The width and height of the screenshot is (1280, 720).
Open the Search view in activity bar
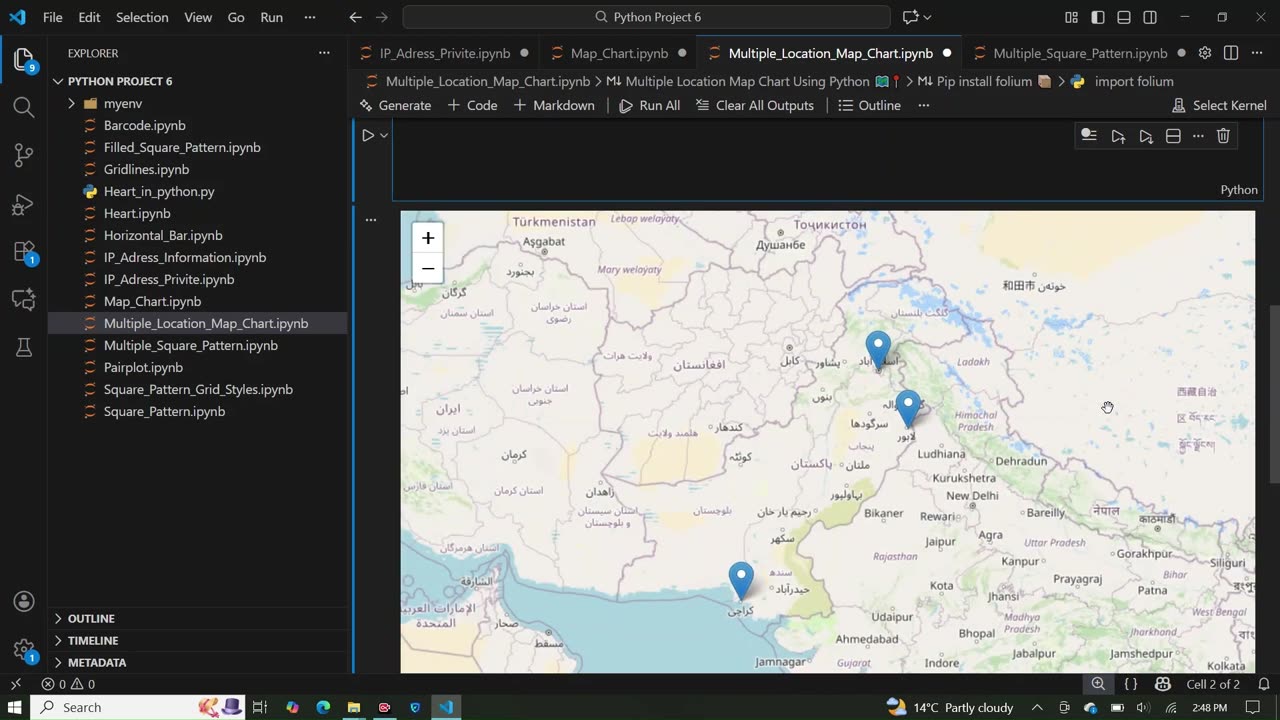[x=24, y=107]
